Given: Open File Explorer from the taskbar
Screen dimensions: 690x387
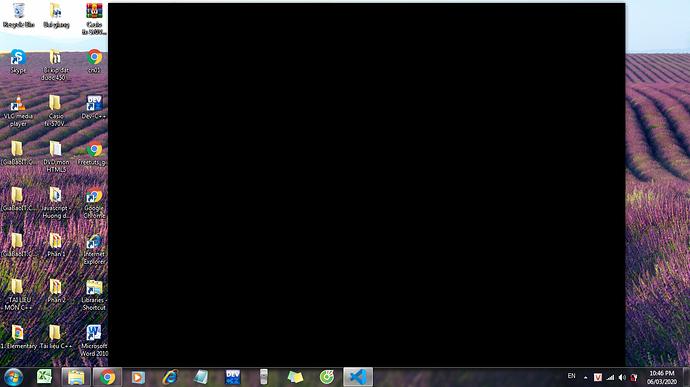Looking at the screenshot, I should 76,377.
